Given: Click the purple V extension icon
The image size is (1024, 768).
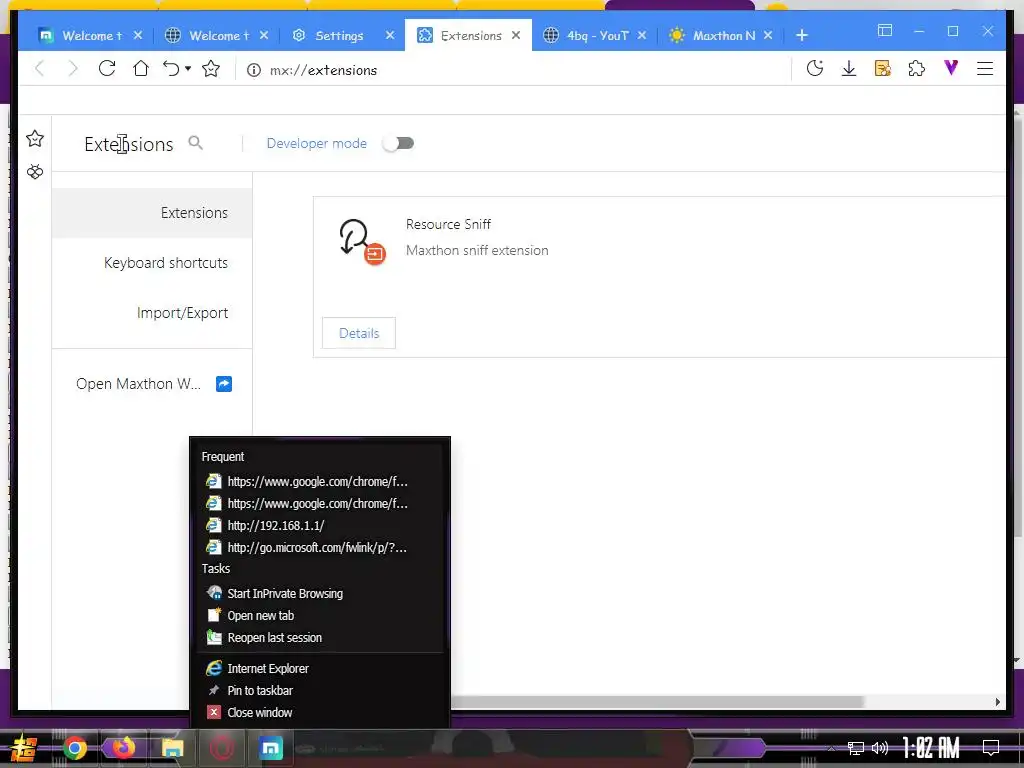Looking at the screenshot, I should coord(952,67).
